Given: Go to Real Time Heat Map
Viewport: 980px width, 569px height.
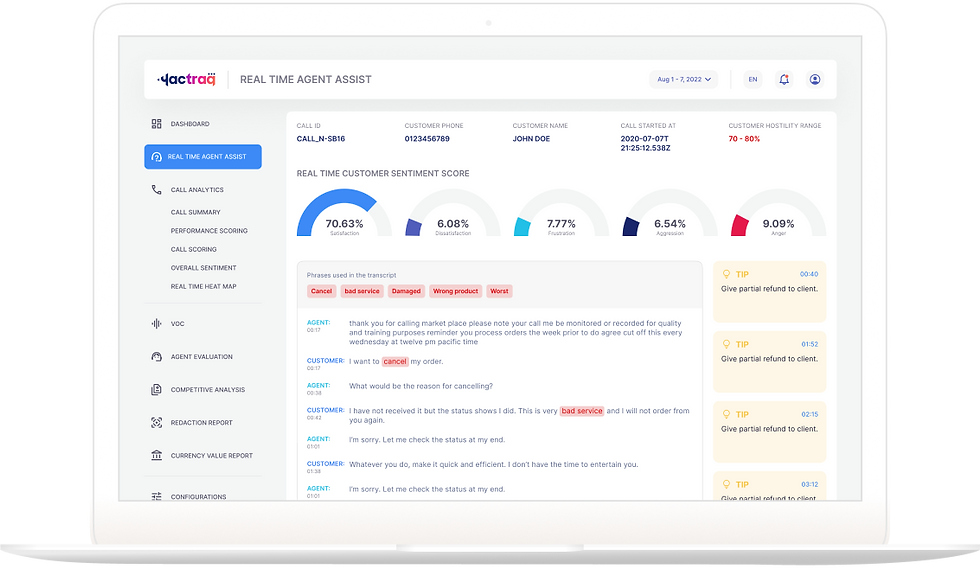Looking at the screenshot, I should (x=204, y=286).
